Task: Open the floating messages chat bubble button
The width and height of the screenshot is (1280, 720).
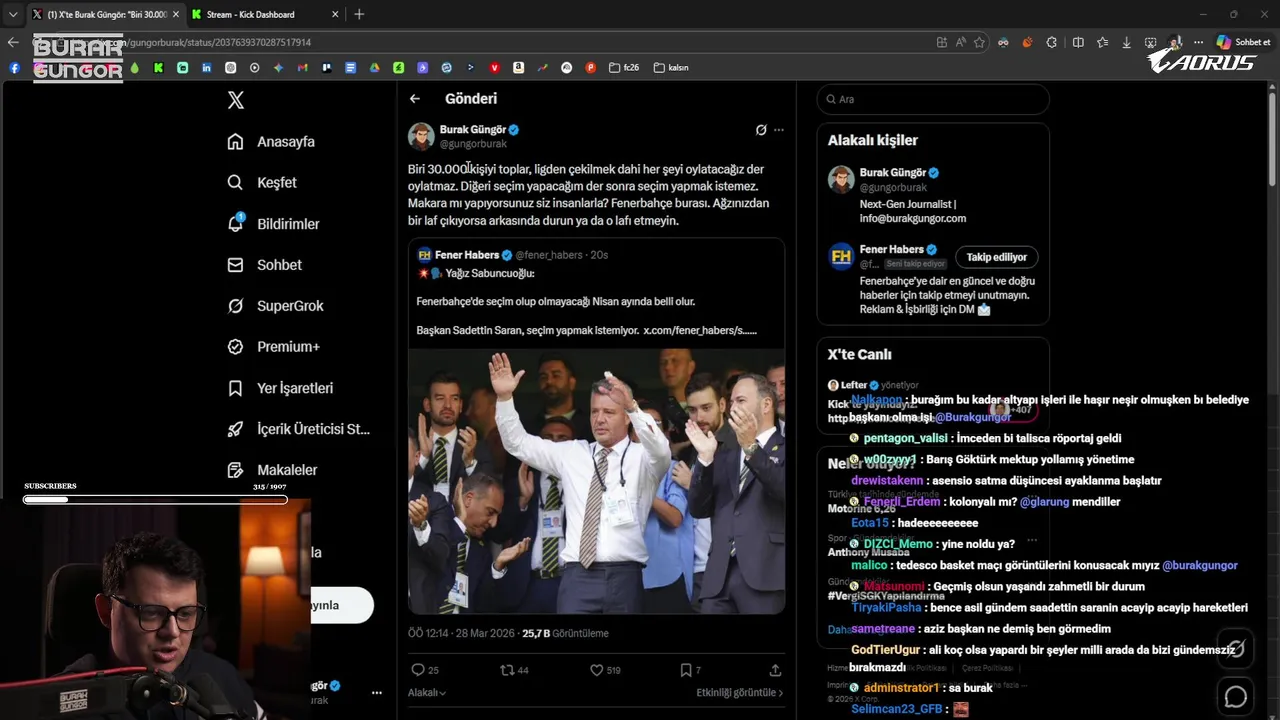Action: (1236, 697)
